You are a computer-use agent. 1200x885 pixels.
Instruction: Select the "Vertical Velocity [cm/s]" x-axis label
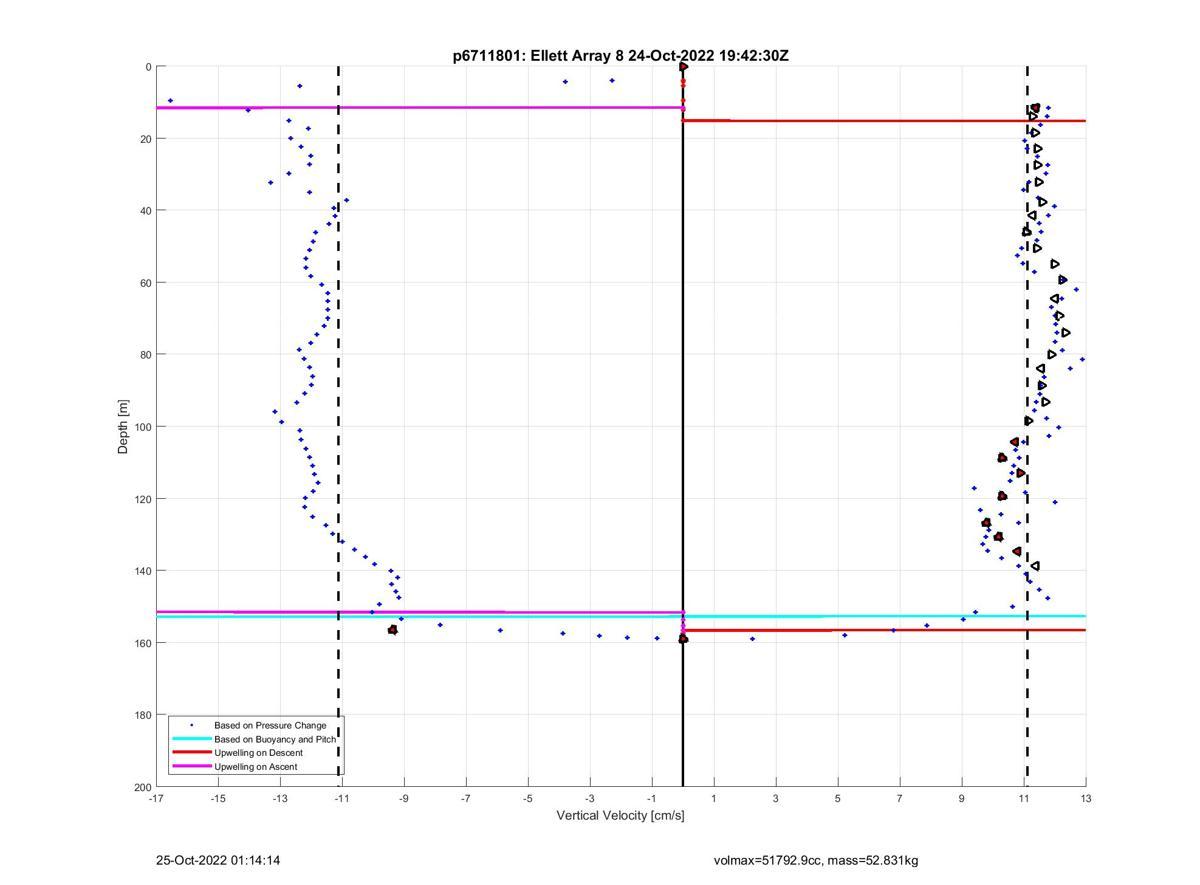point(620,816)
